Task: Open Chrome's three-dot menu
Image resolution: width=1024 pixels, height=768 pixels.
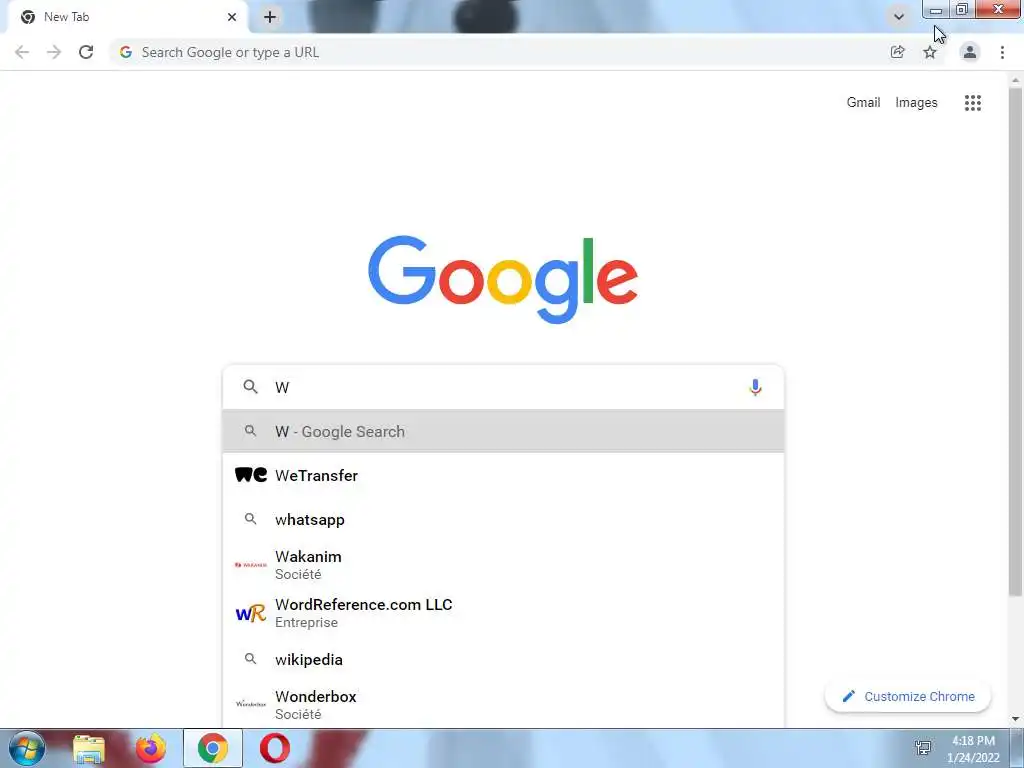Action: click(1002, 52)
